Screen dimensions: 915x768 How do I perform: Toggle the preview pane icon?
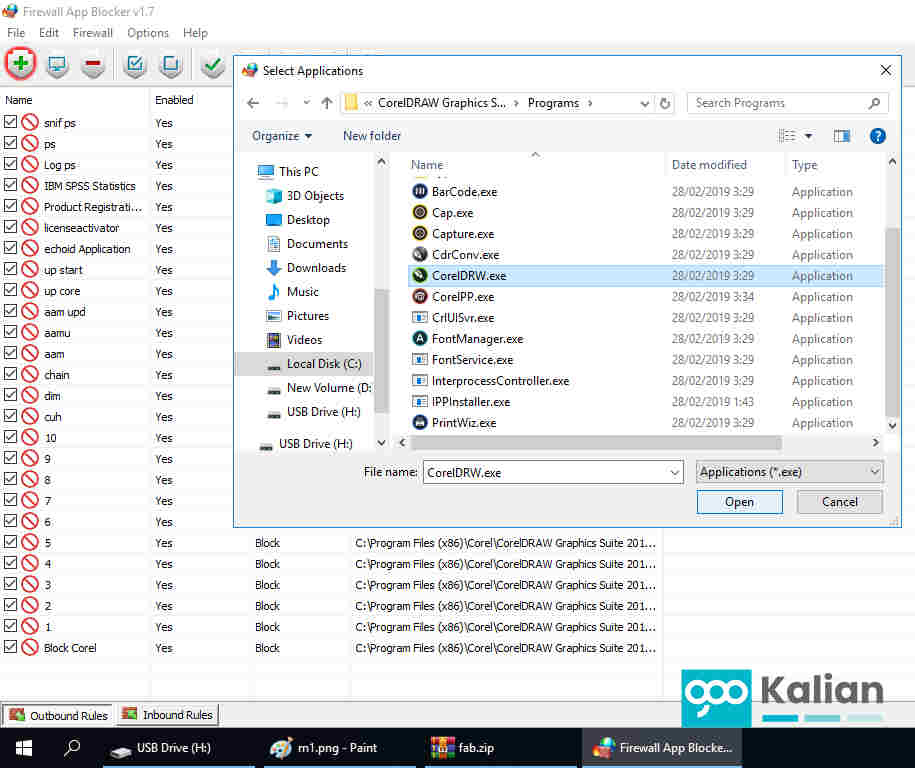coord(841,136)
